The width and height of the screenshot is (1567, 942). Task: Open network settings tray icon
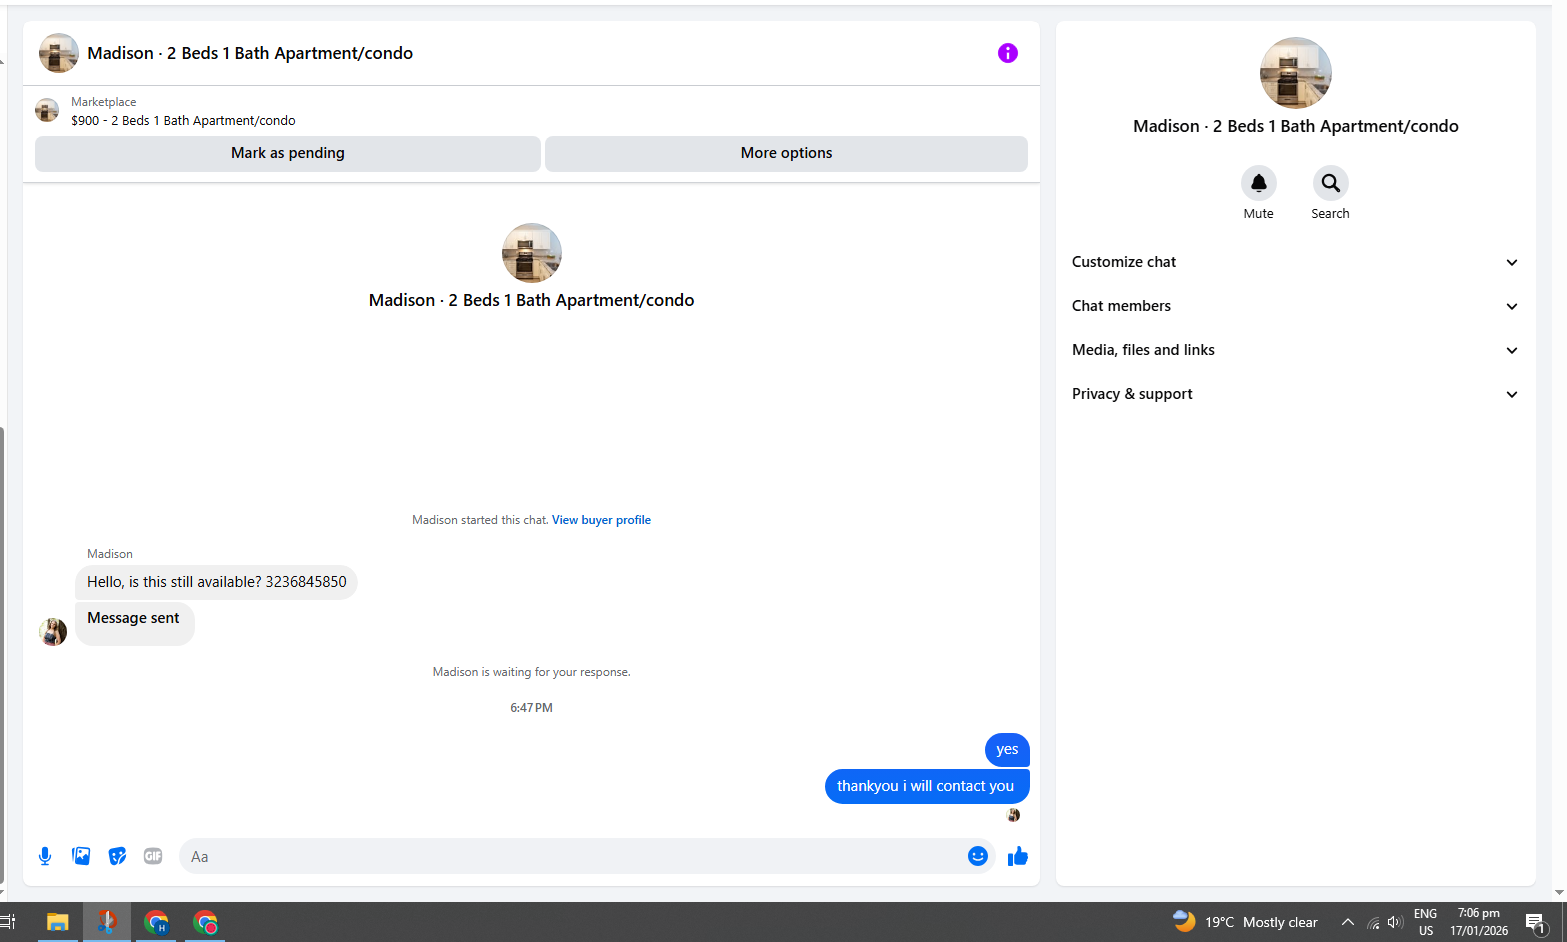point(1373,922)
